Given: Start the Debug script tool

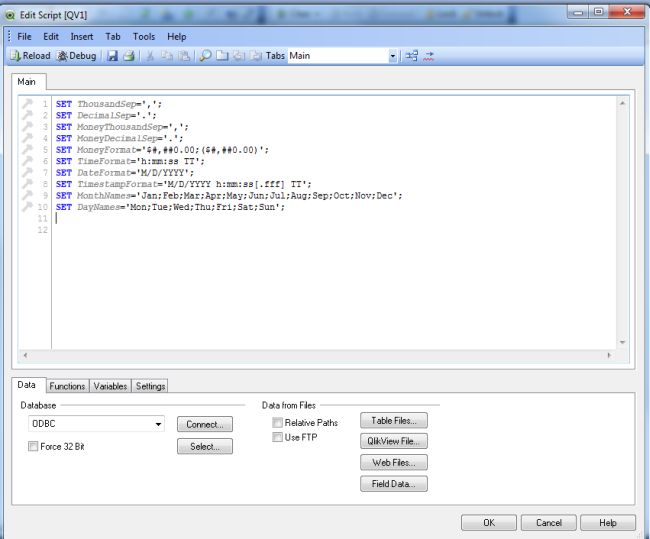Looking at the screenshot, I should [x=76, y=56].
